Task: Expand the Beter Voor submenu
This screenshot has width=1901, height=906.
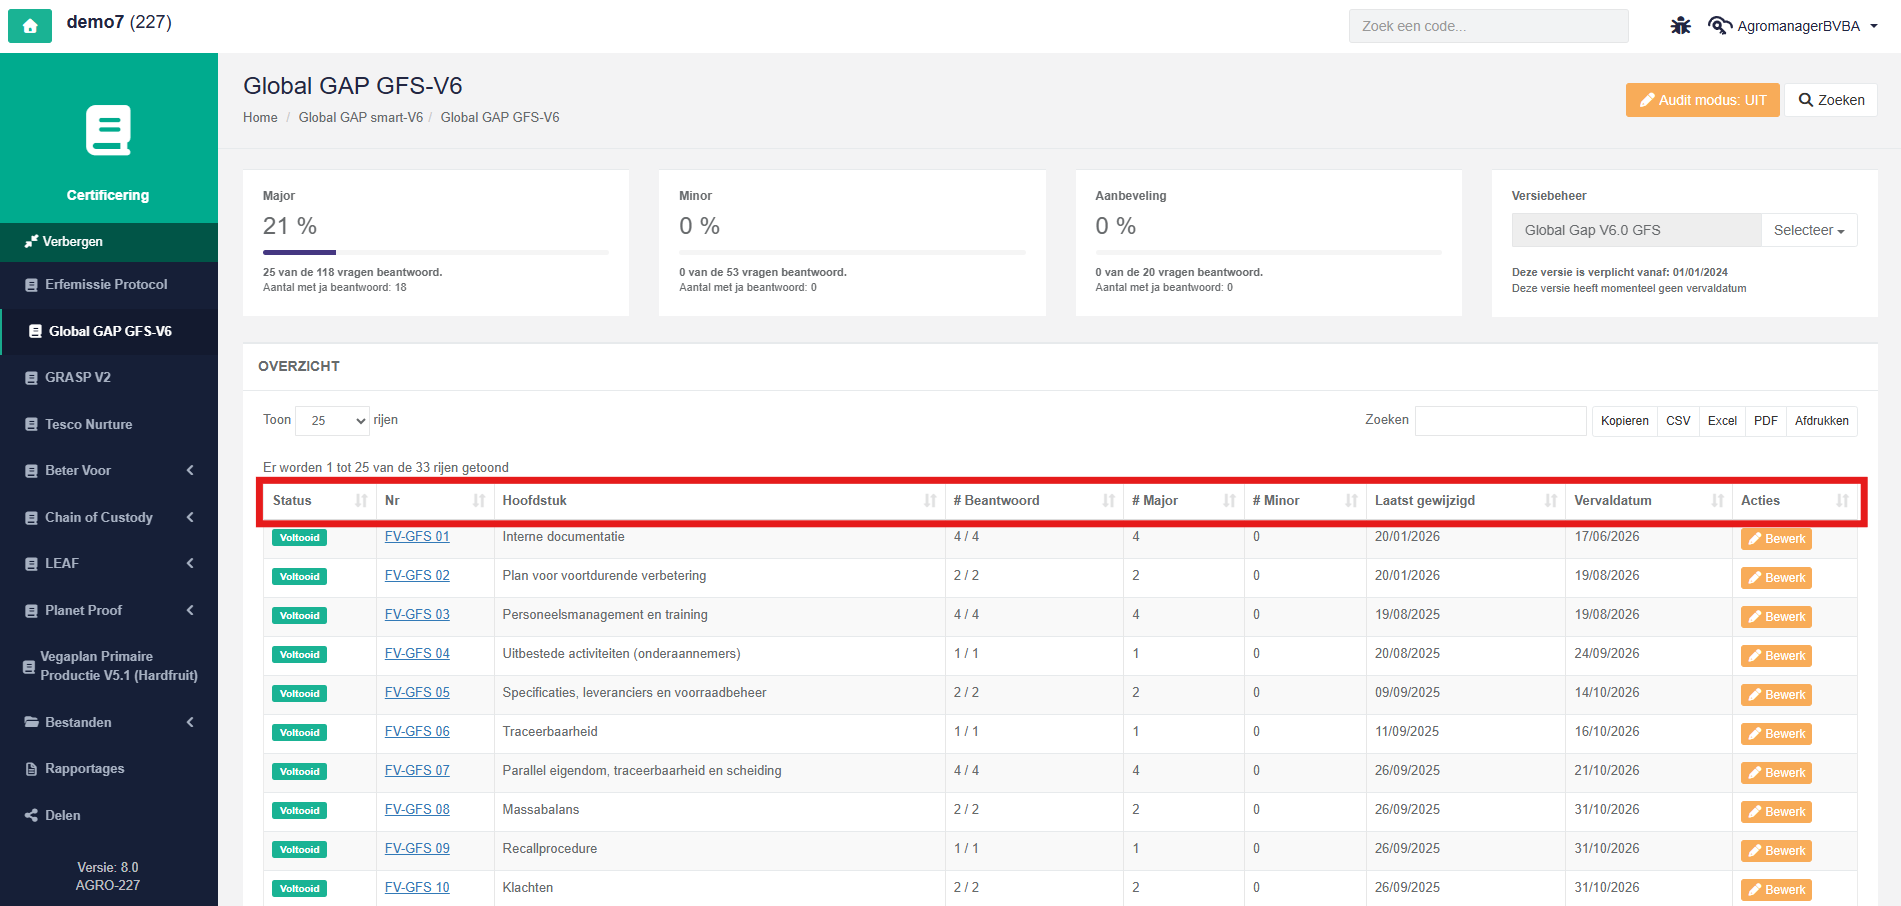Action: (x=109, y=471)
